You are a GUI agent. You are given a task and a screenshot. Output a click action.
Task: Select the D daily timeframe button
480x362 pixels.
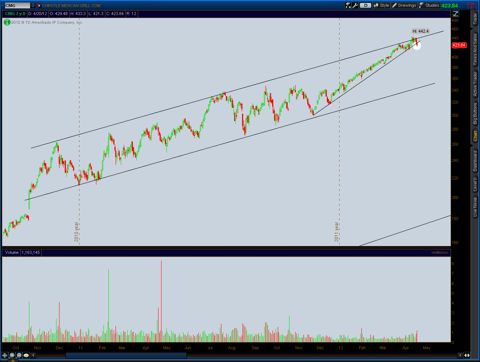[x=365, y=5]
